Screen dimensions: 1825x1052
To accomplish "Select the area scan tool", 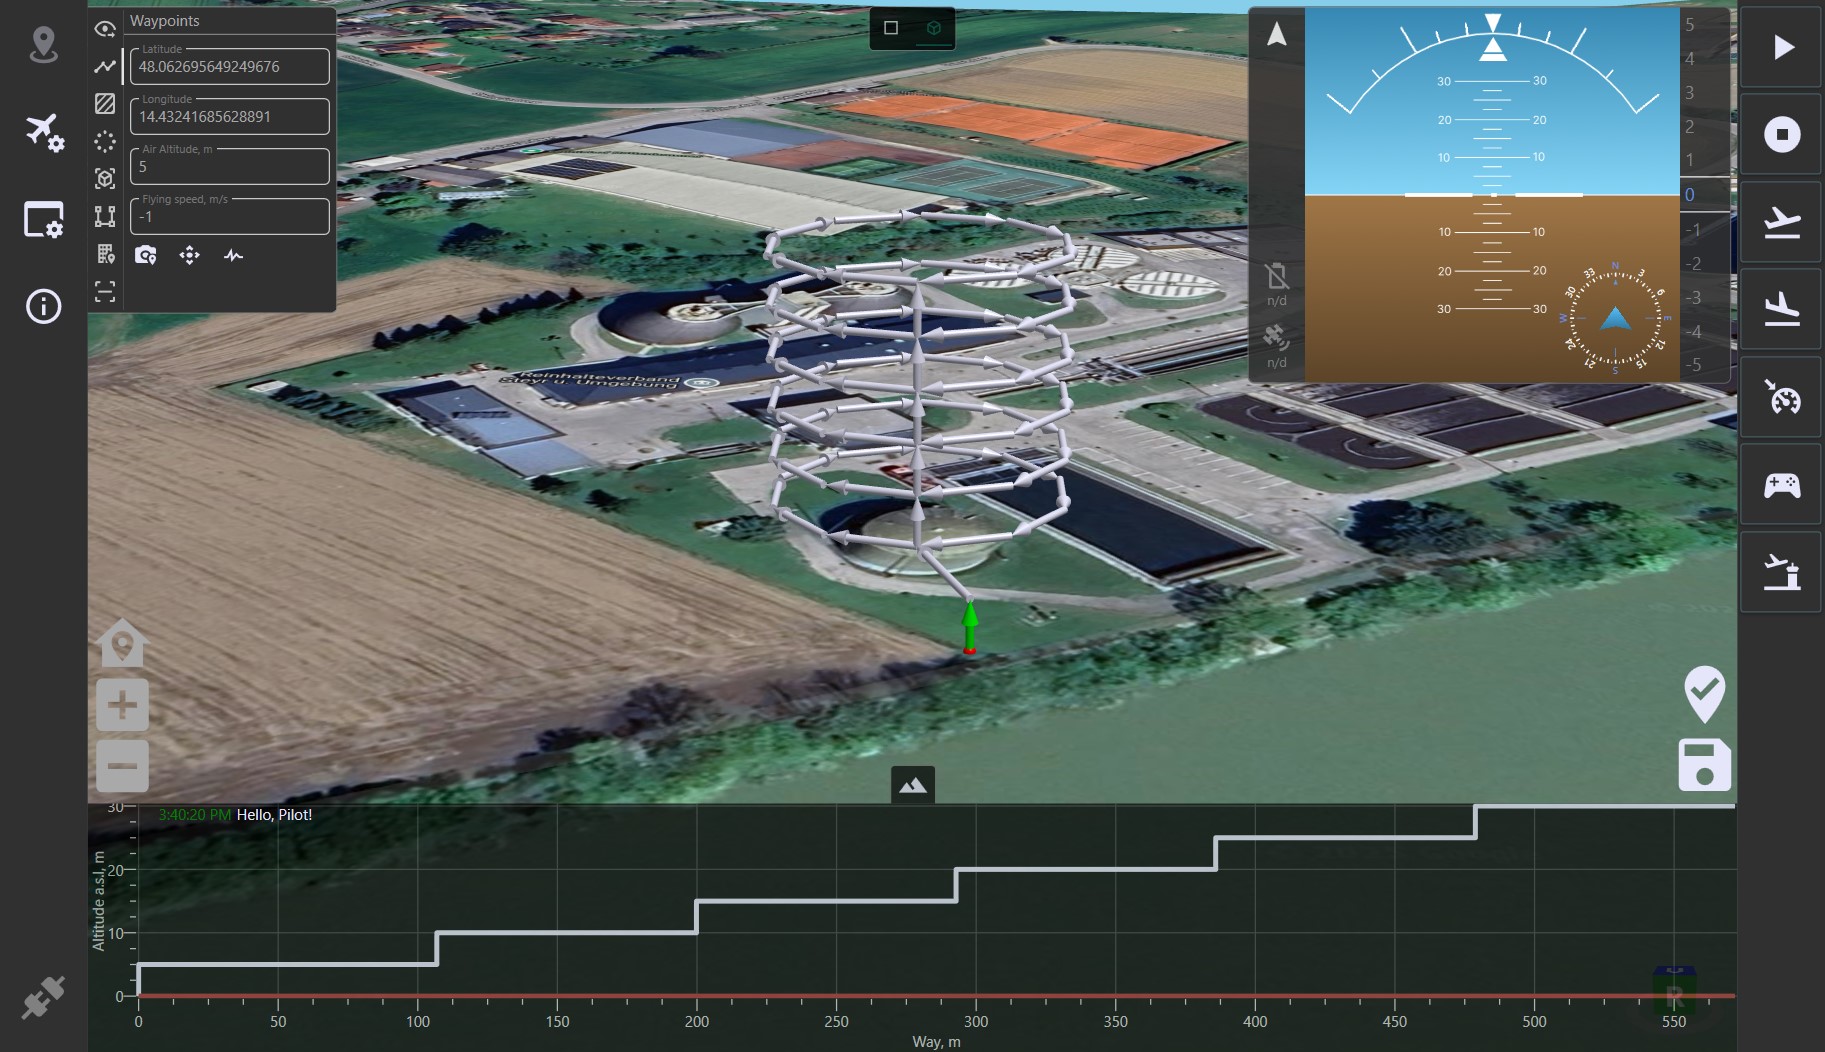I will [x=105, y=103].
